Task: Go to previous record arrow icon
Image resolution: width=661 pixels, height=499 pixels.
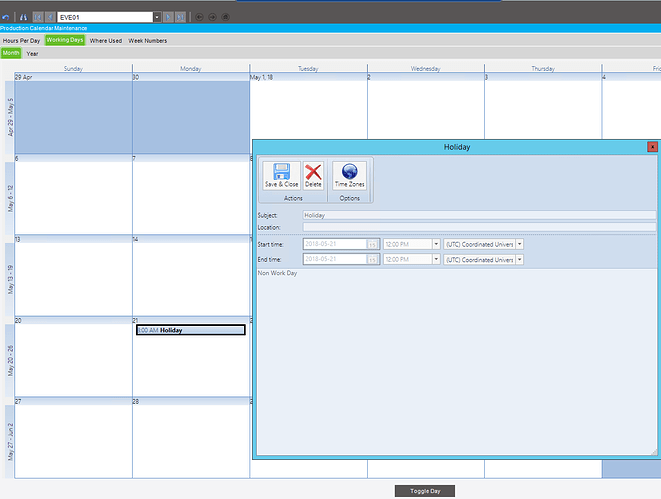Action: 50,17
